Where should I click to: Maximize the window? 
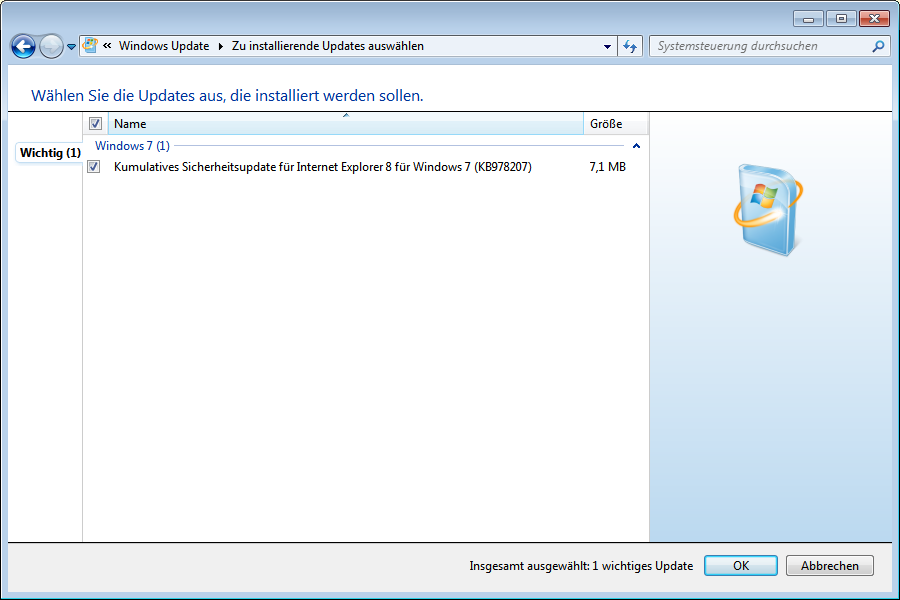(841, 19)
